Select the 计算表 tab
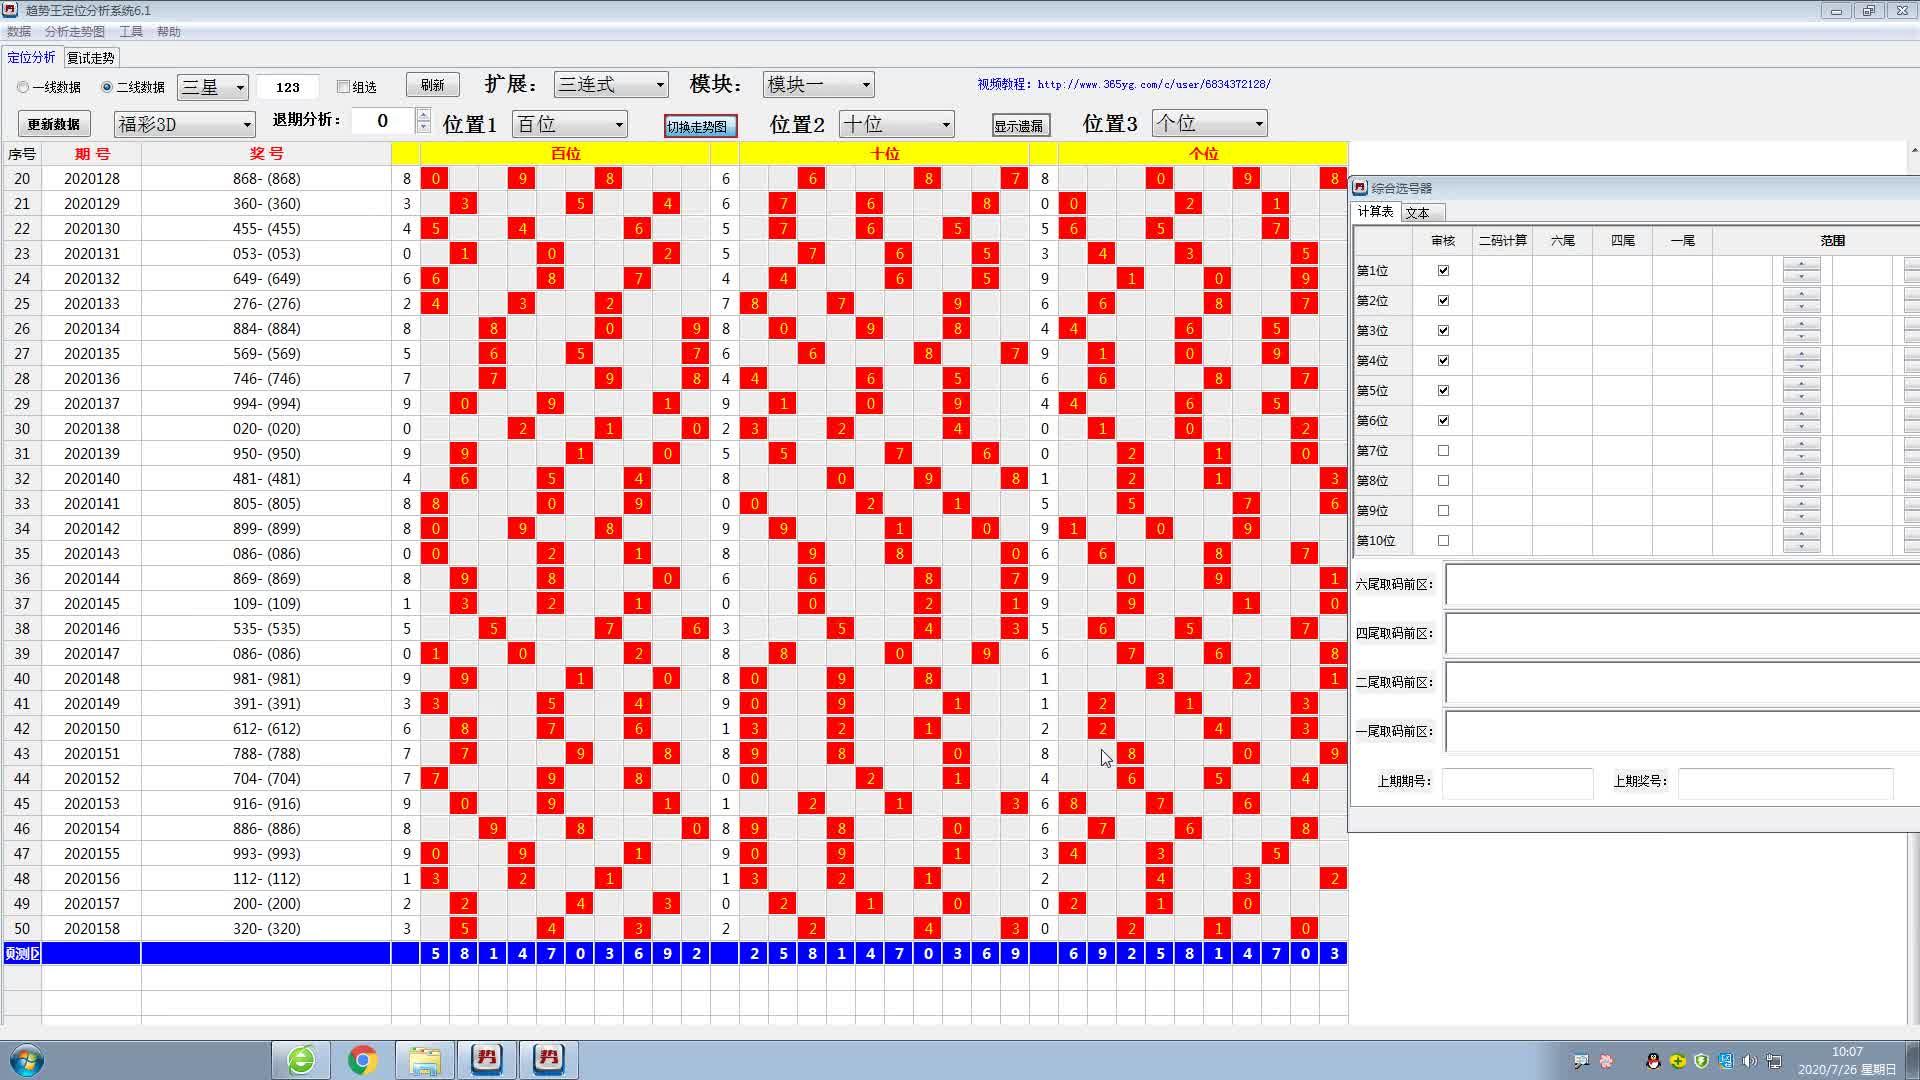Viewport: 1920px width, 1080px height. (1376, 212)
